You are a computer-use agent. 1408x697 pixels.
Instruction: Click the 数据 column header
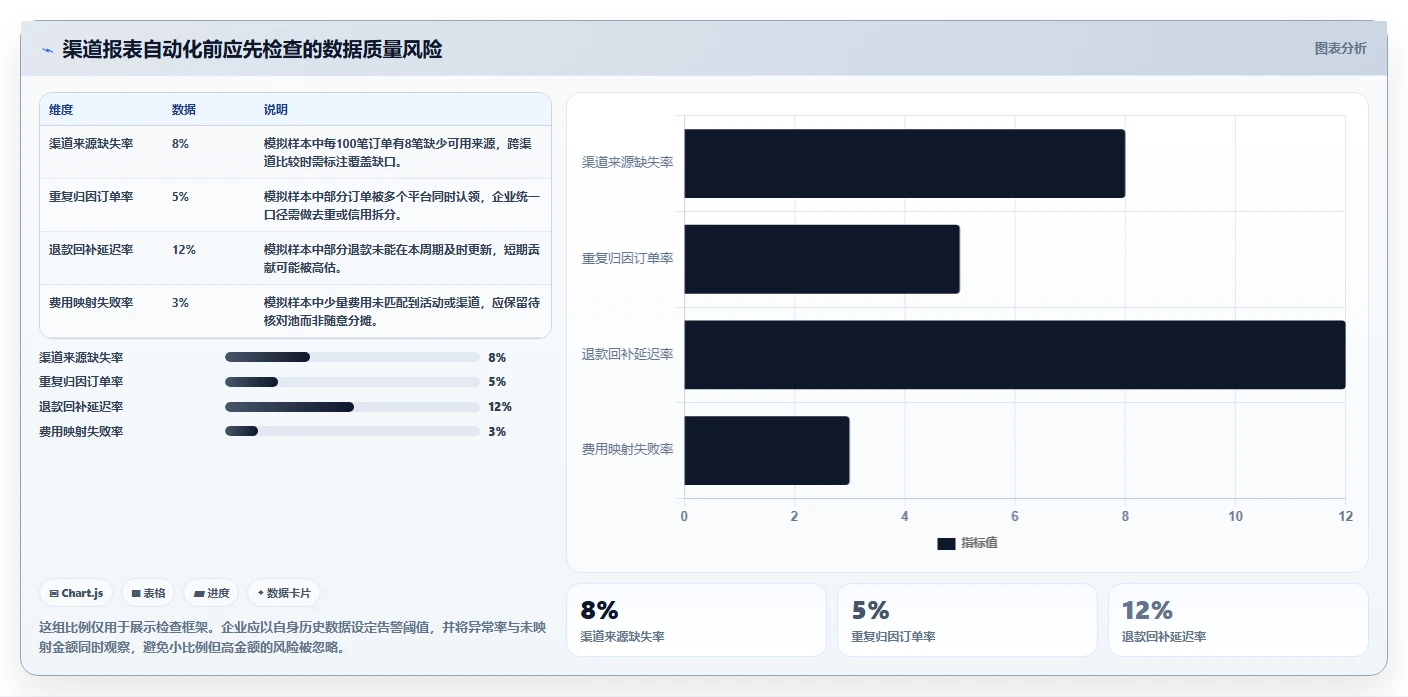tap(184, 110)
